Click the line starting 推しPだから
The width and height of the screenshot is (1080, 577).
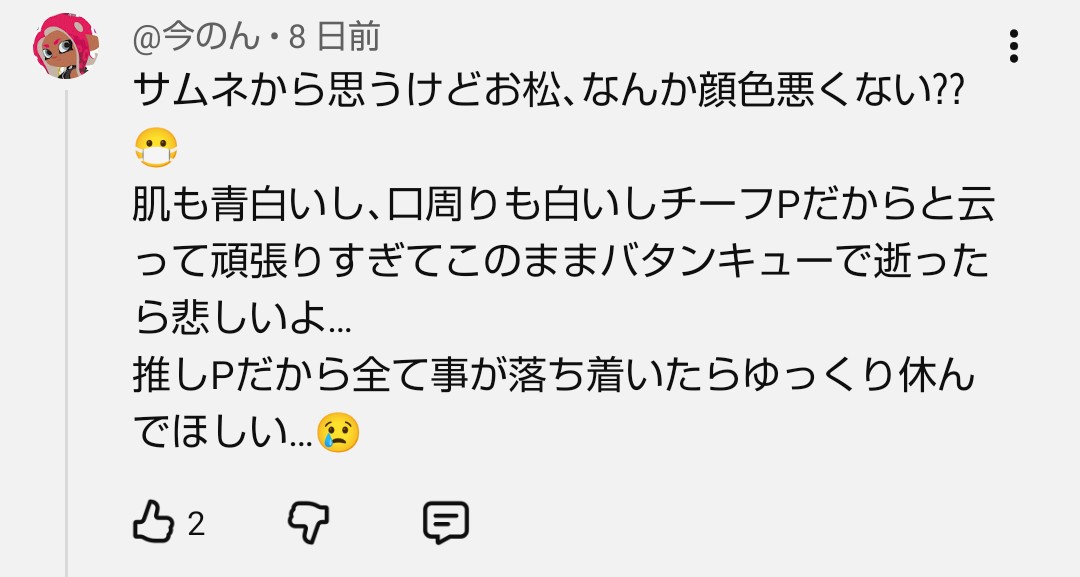(x=554, y=376)
